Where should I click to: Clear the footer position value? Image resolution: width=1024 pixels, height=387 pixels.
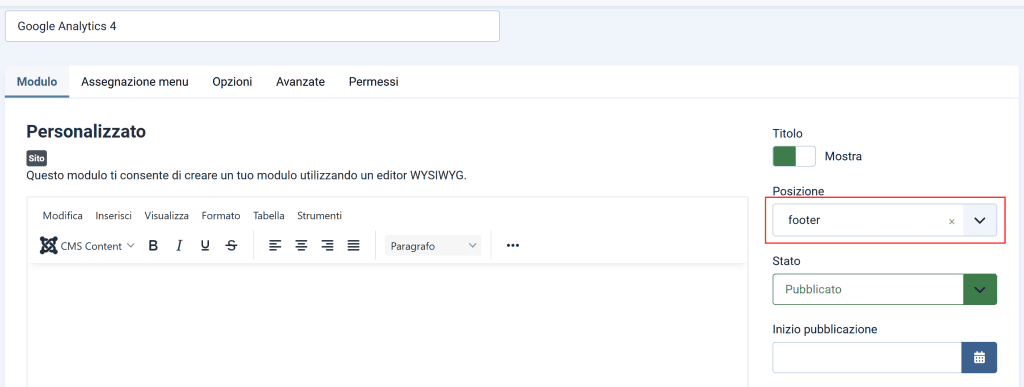[x=952, y=221]
